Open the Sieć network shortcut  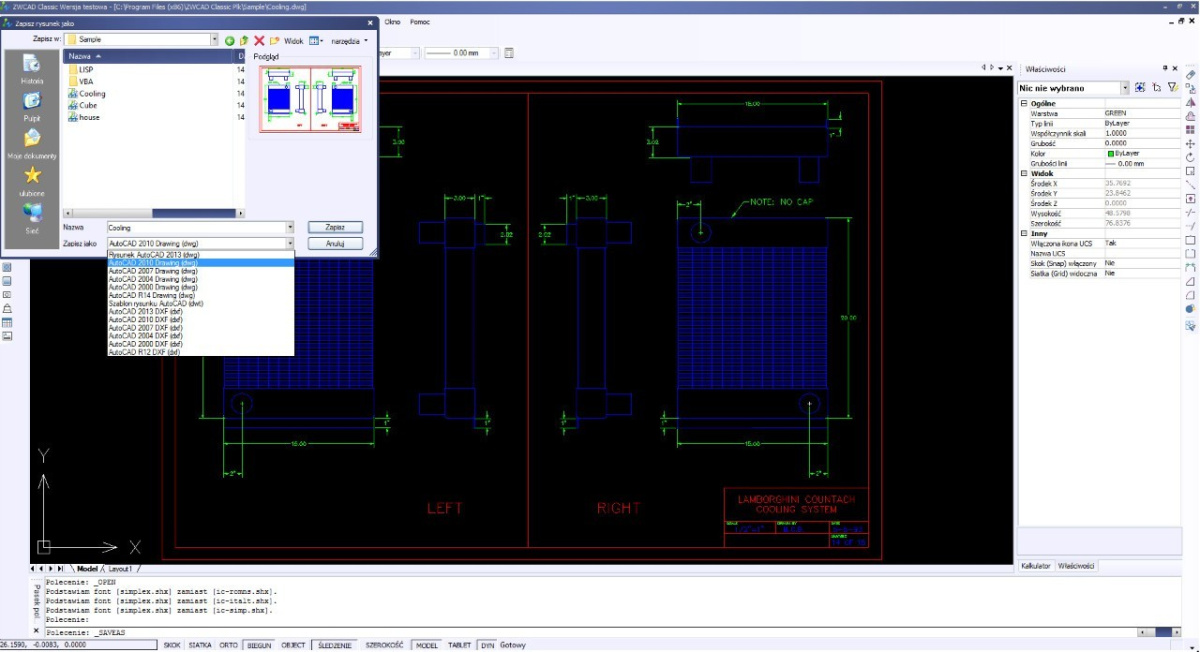[32, 218]
